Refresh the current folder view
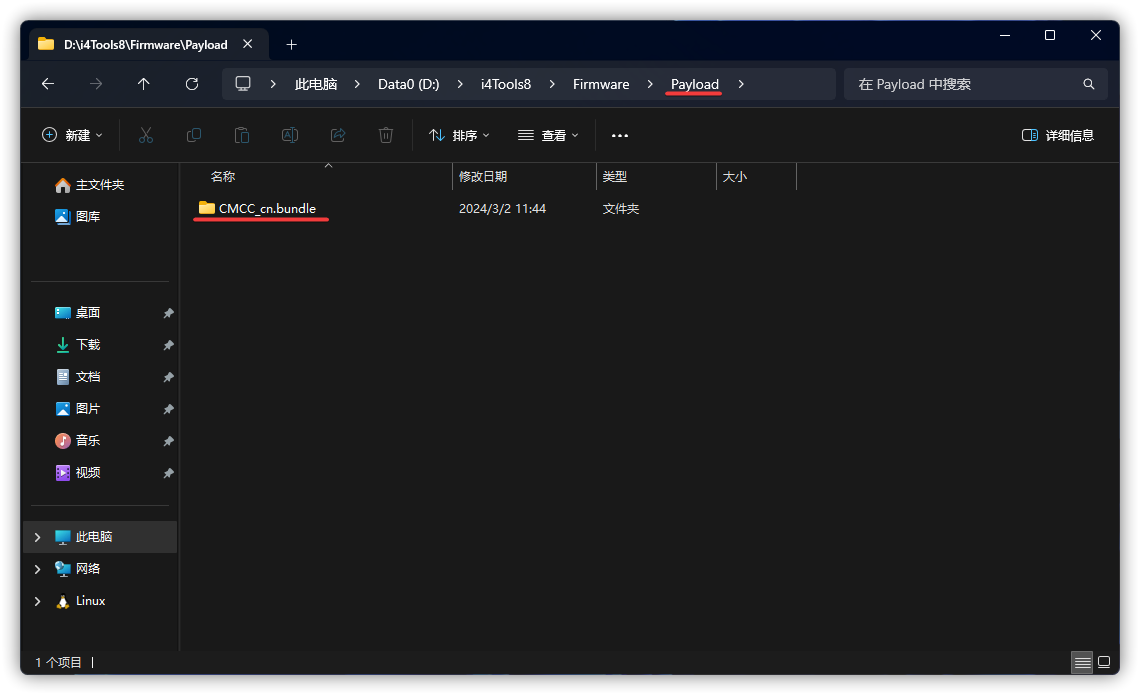This screenshot has height=695, width=1140. click(192, 84)
